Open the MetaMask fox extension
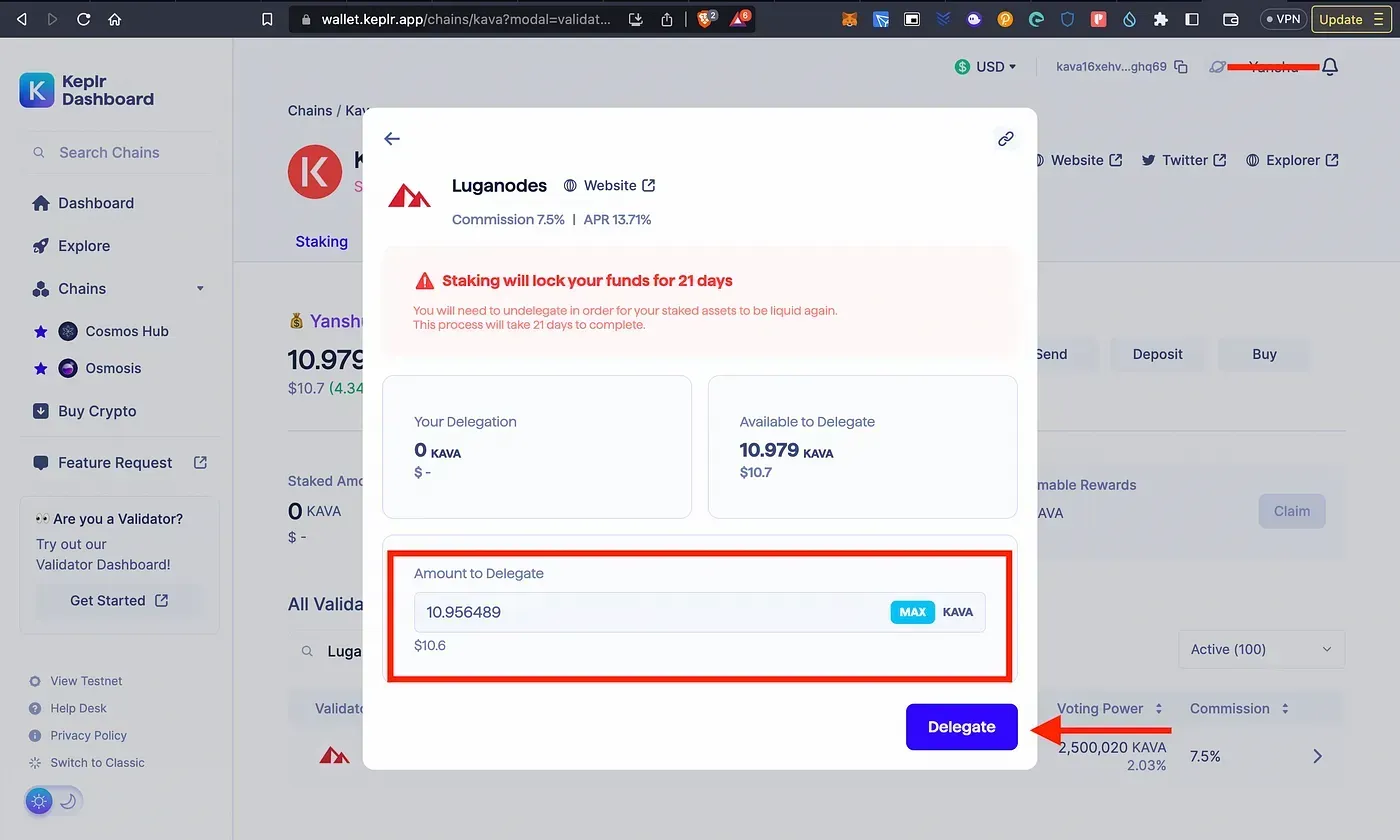This screenshot has height=840, width=1400. pyautogui.click(x=849, y=19)
